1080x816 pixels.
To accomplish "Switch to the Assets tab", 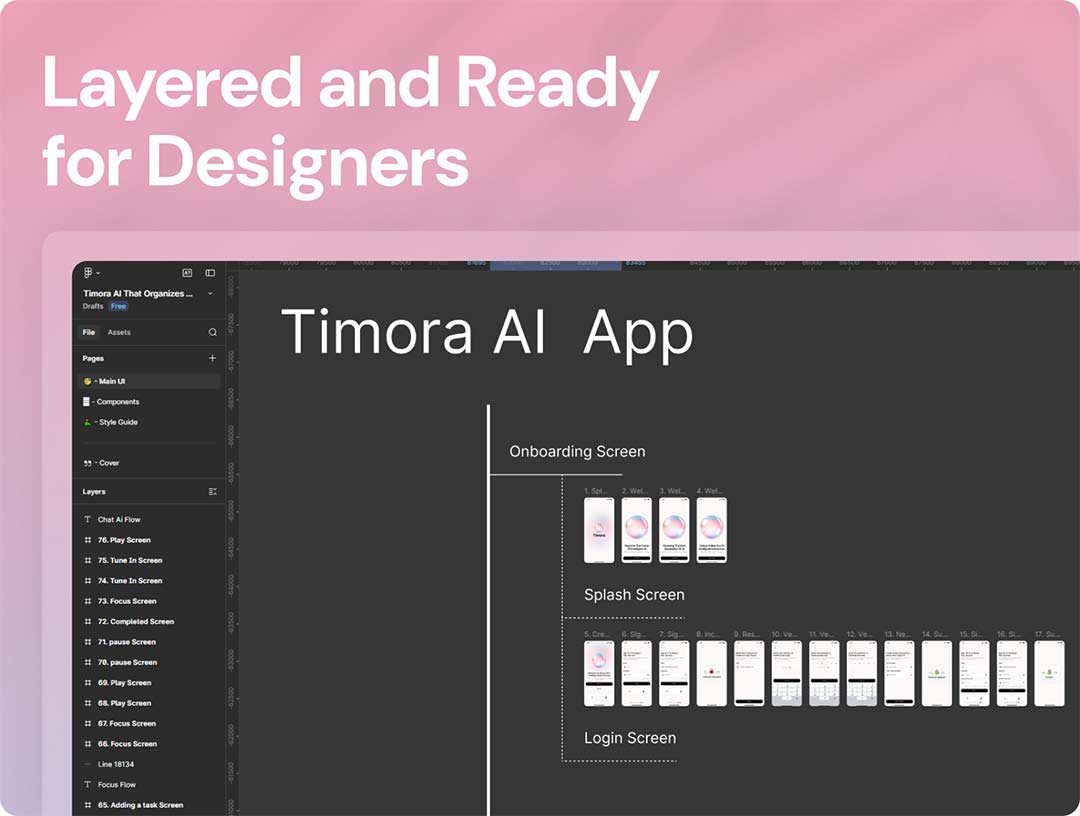I will tap(119, 332).
